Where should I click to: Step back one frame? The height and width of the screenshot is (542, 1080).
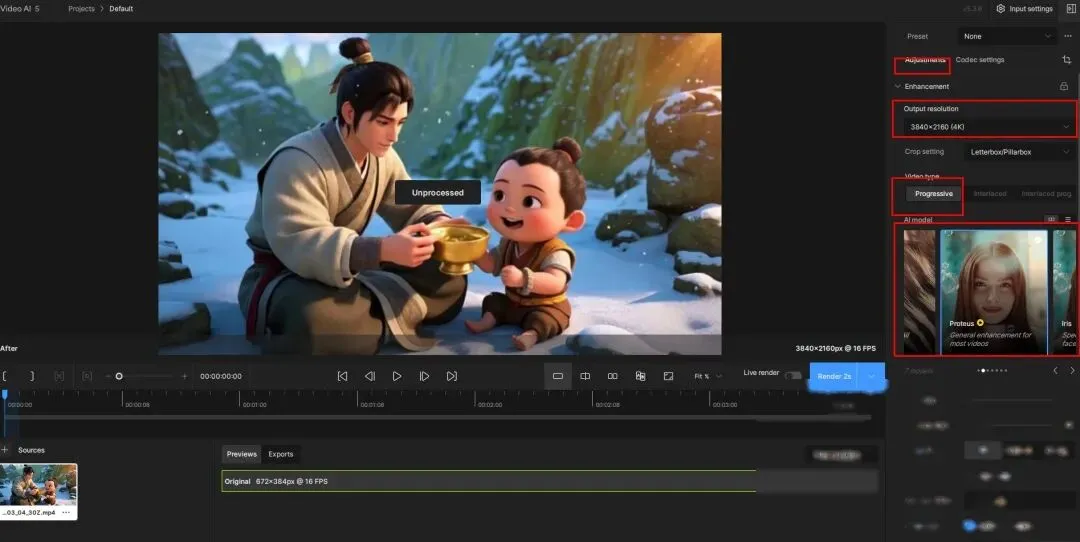pos(370,376)
